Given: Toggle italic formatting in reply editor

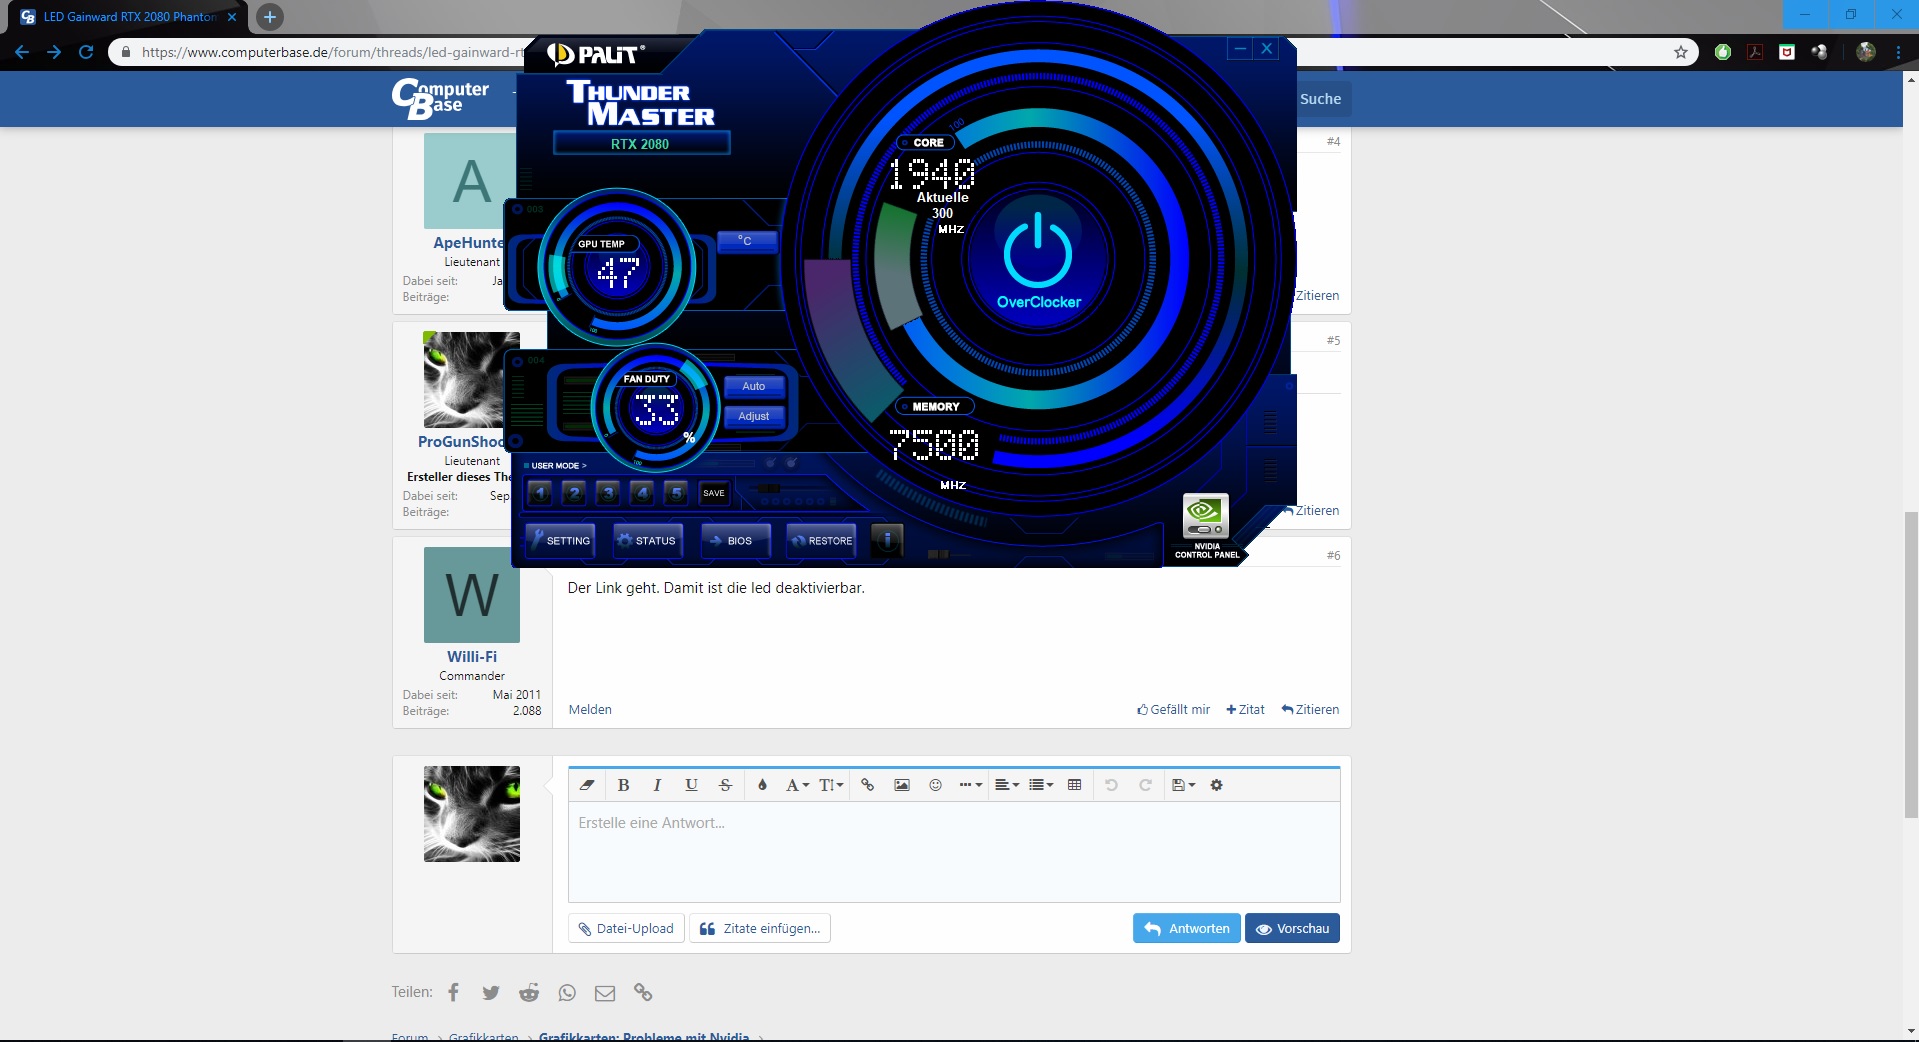Looking at the screenshot, I should [657, 785].
